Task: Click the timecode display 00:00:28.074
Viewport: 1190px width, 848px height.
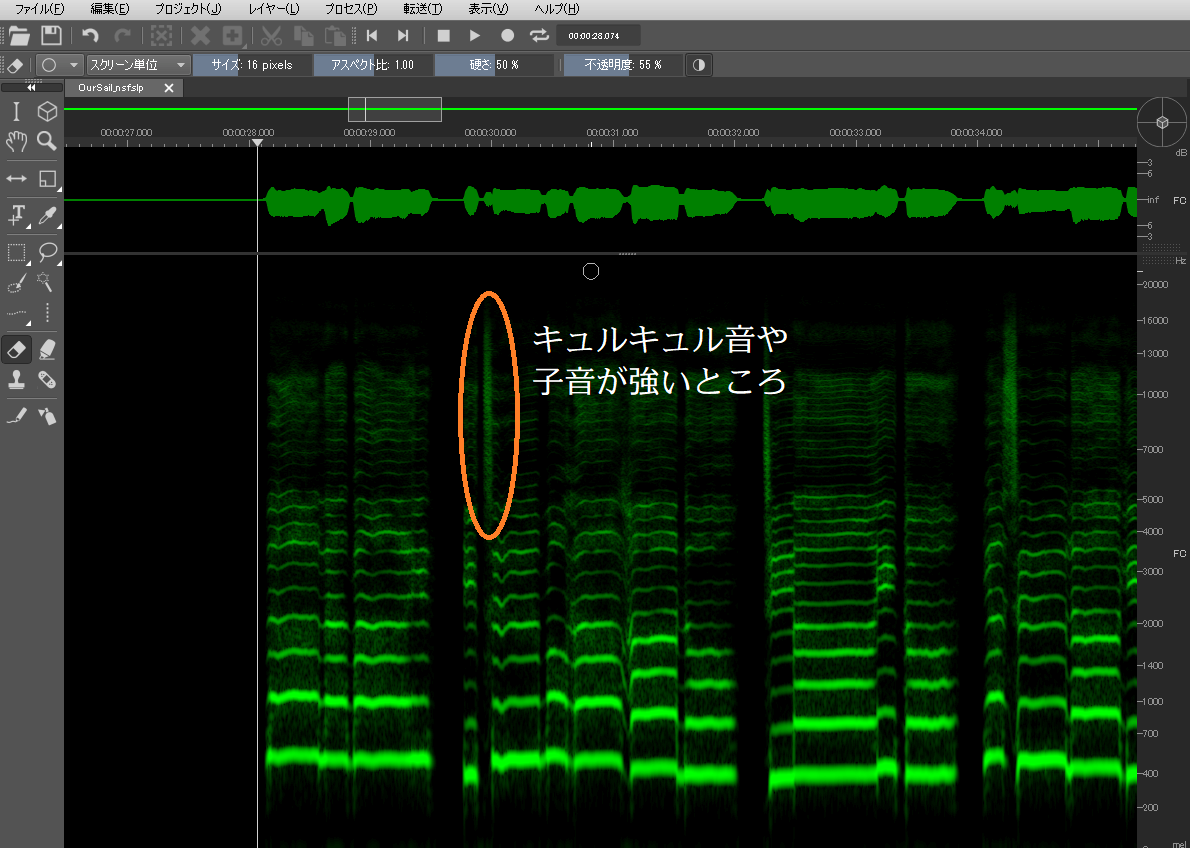Action: pyautogui.click(x=598, y=36)
